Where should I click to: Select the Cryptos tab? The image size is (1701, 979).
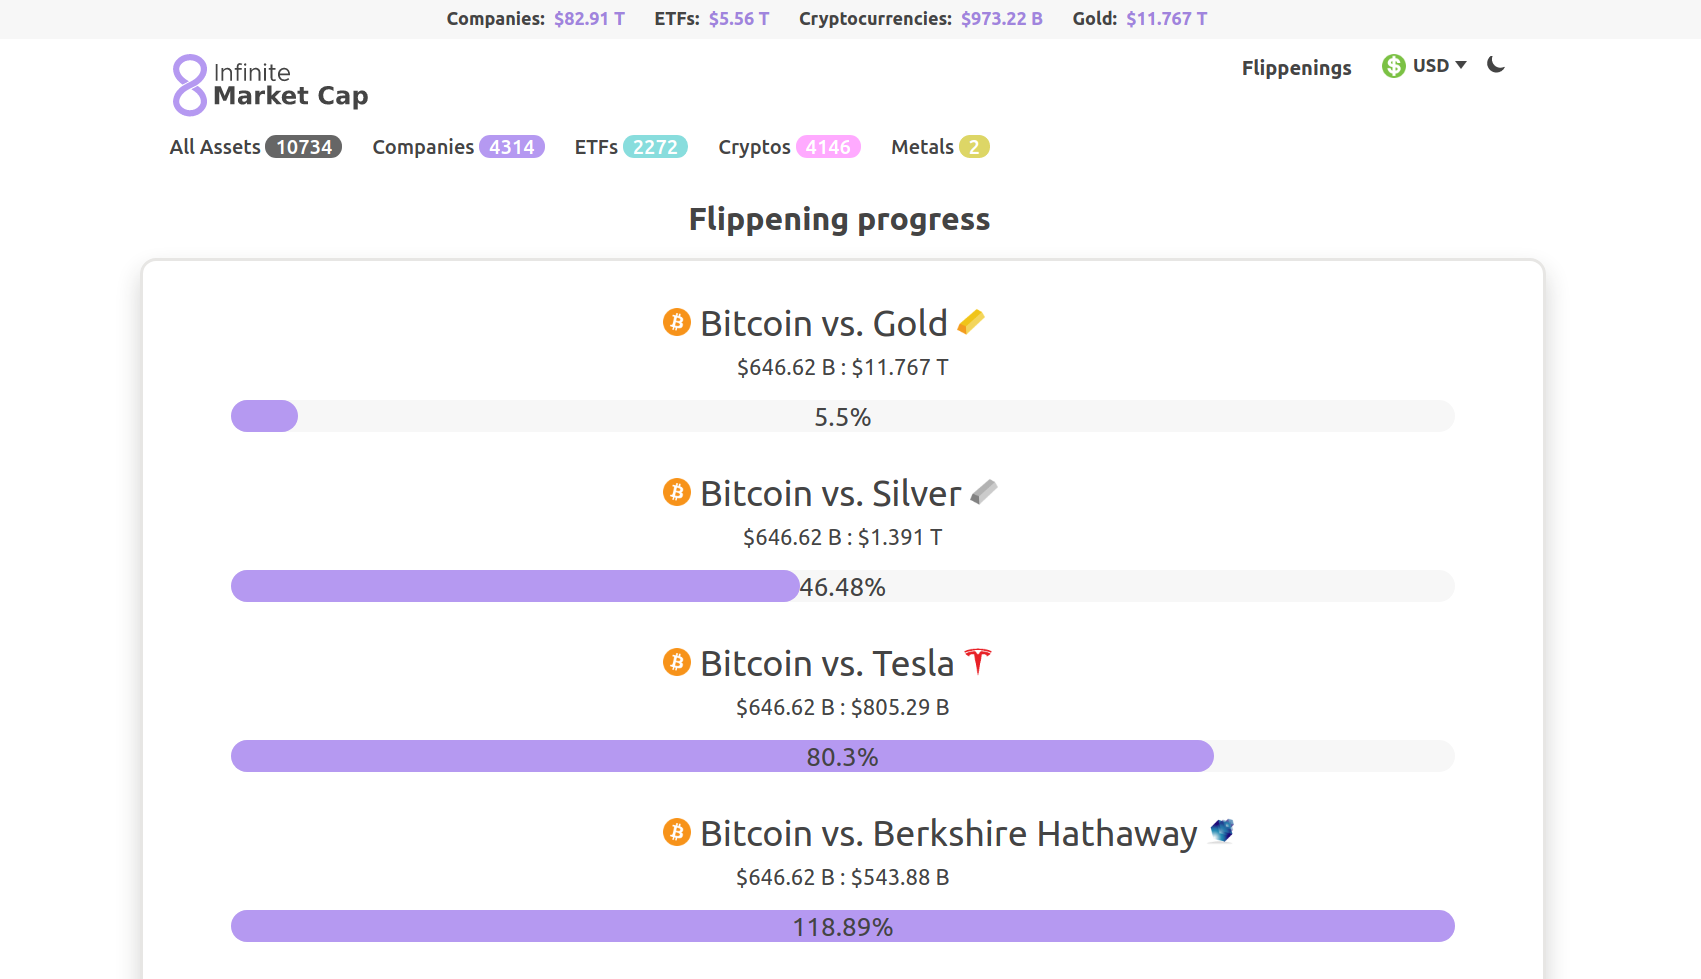click(x=753, y=146)
